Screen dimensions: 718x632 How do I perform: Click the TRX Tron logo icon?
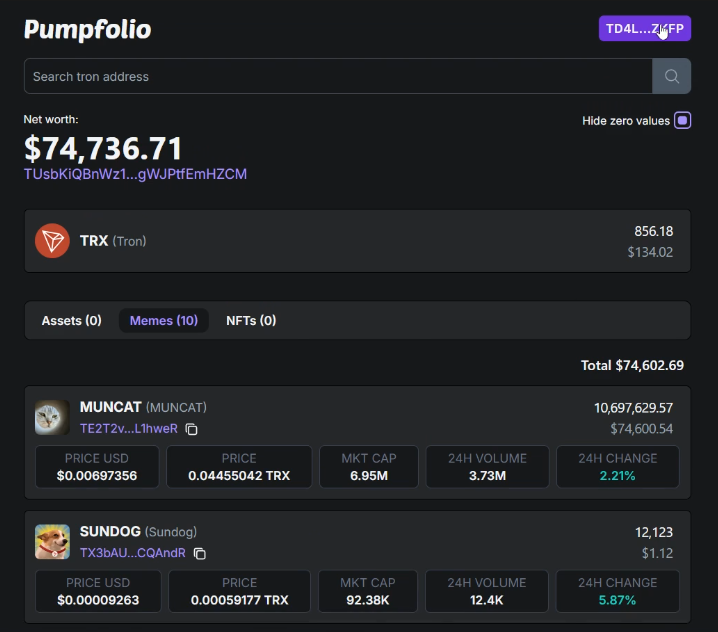tap(52, 241)
